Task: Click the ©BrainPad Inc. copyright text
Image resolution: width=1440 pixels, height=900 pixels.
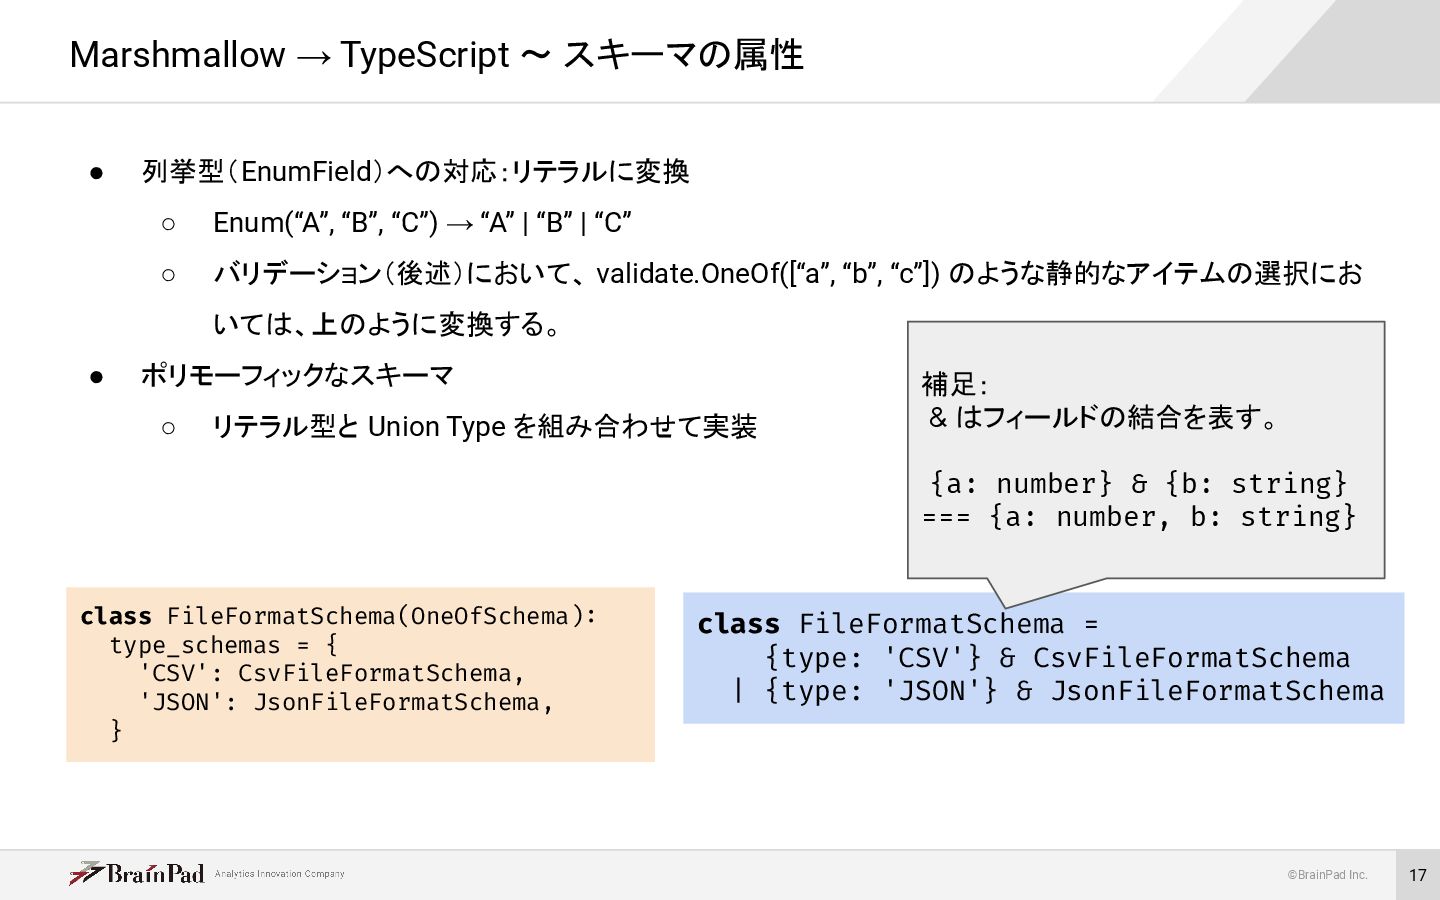Action: (1327, 875)
